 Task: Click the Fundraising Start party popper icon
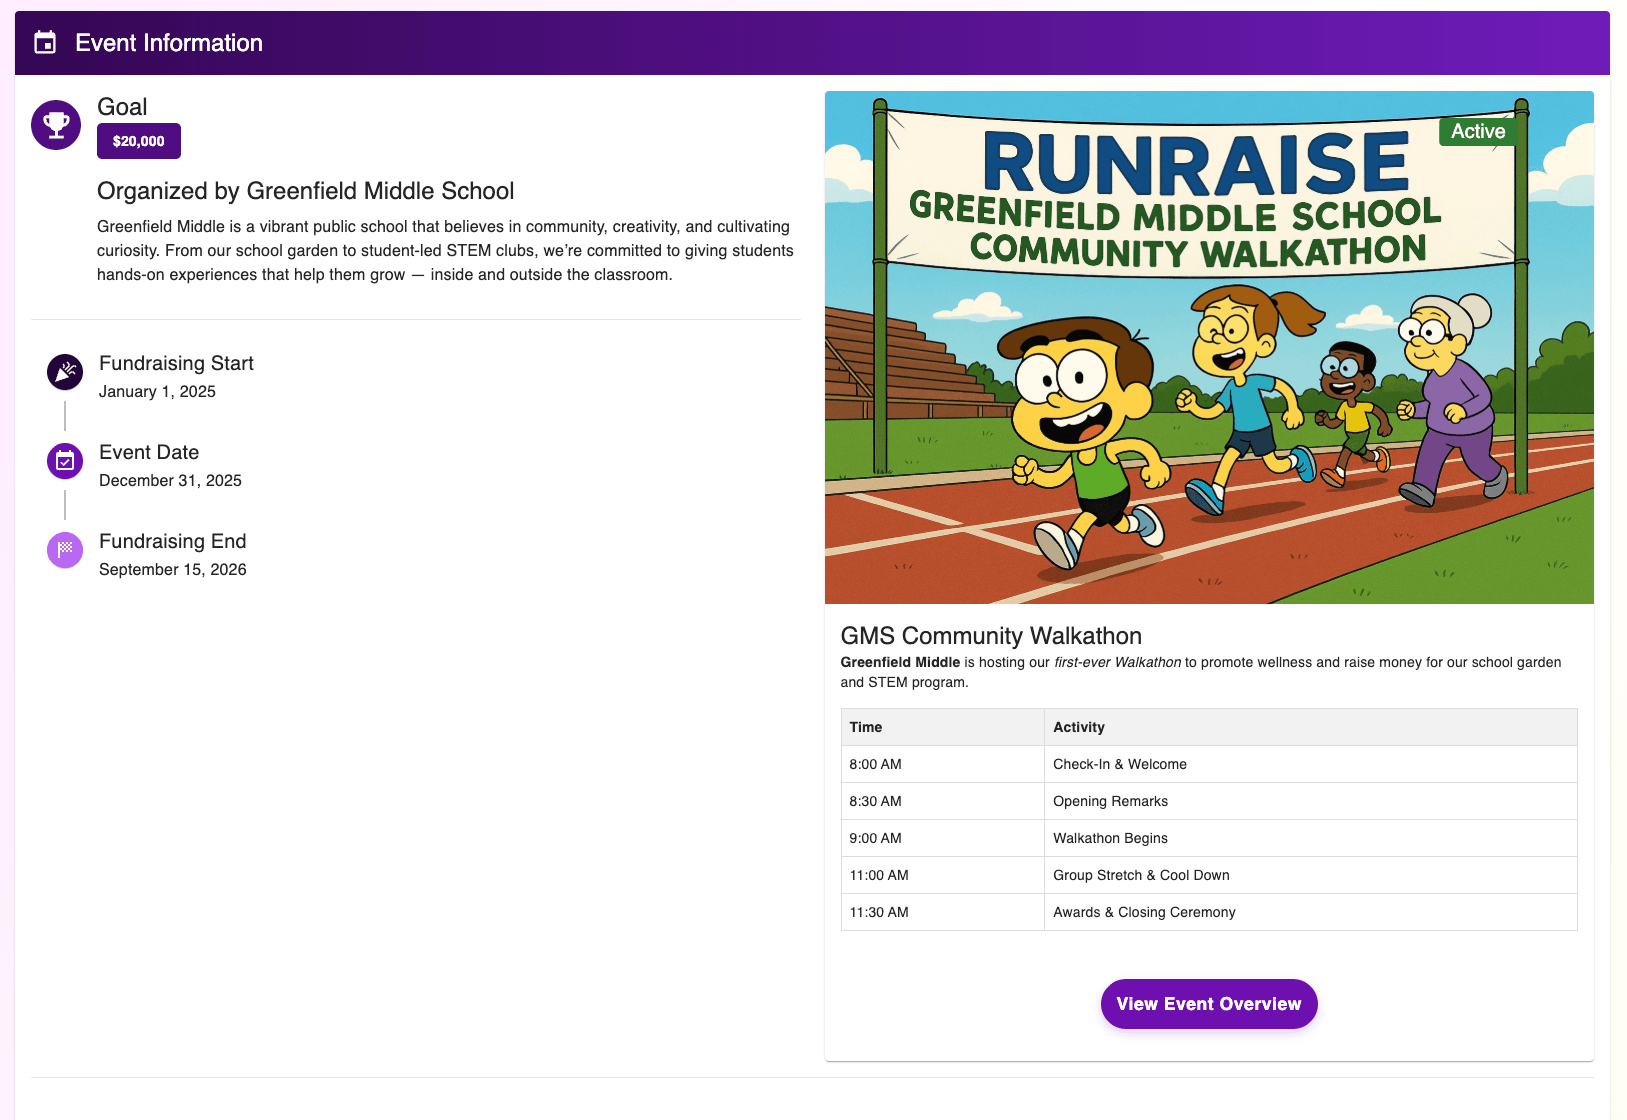[65, 372]
